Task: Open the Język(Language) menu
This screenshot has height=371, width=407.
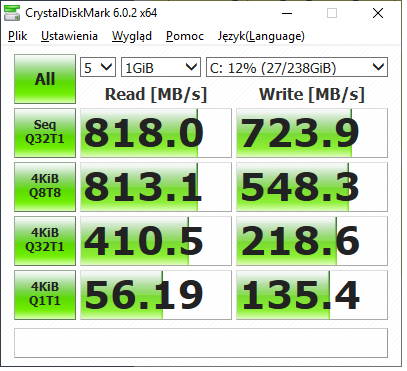Action: (x=261, y=36)
